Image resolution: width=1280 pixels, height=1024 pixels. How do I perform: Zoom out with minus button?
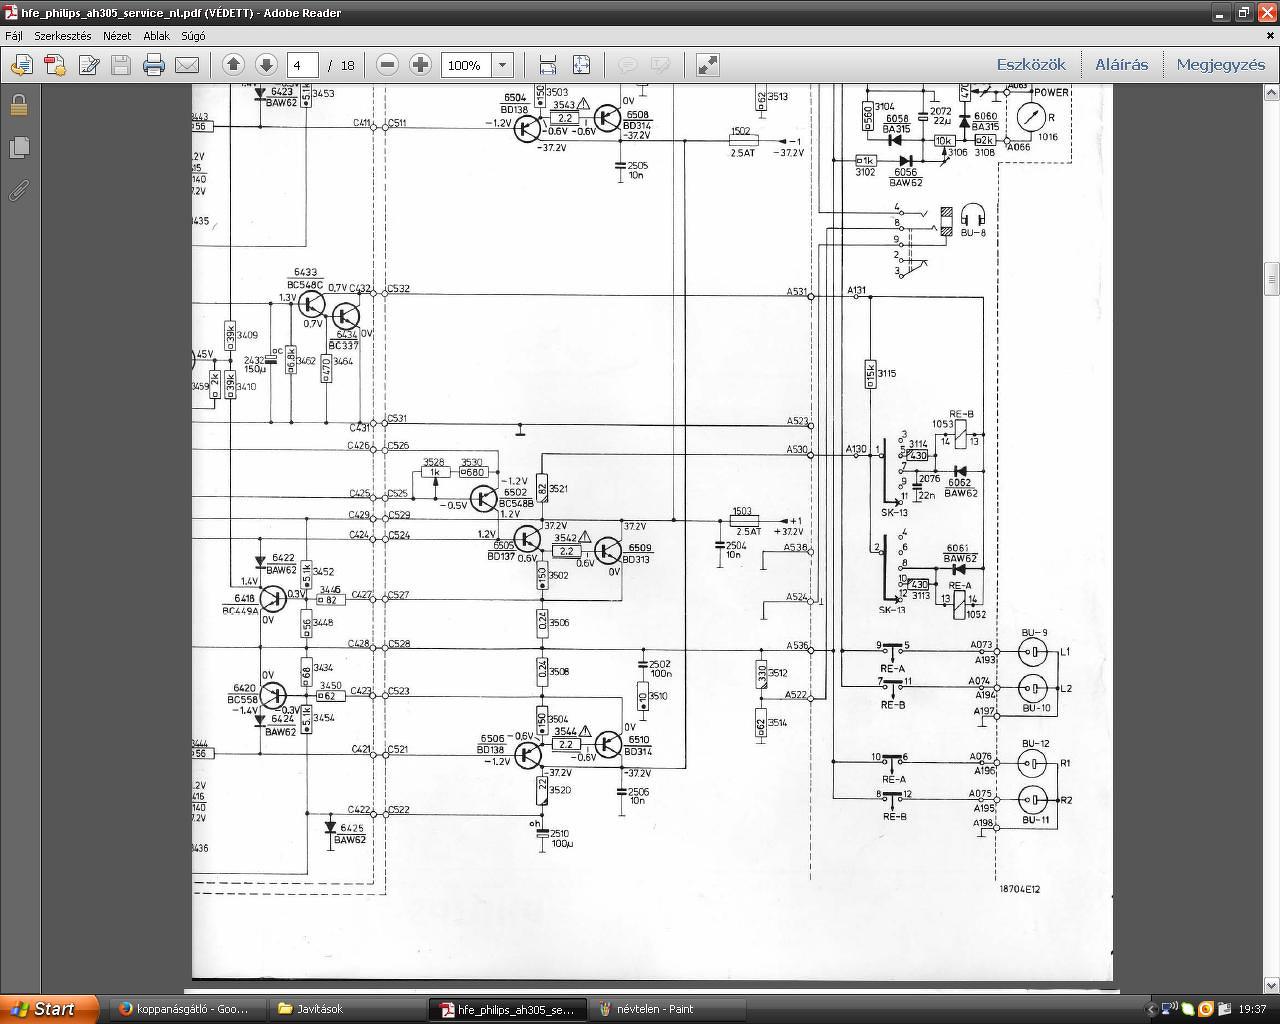pos(388,65)
